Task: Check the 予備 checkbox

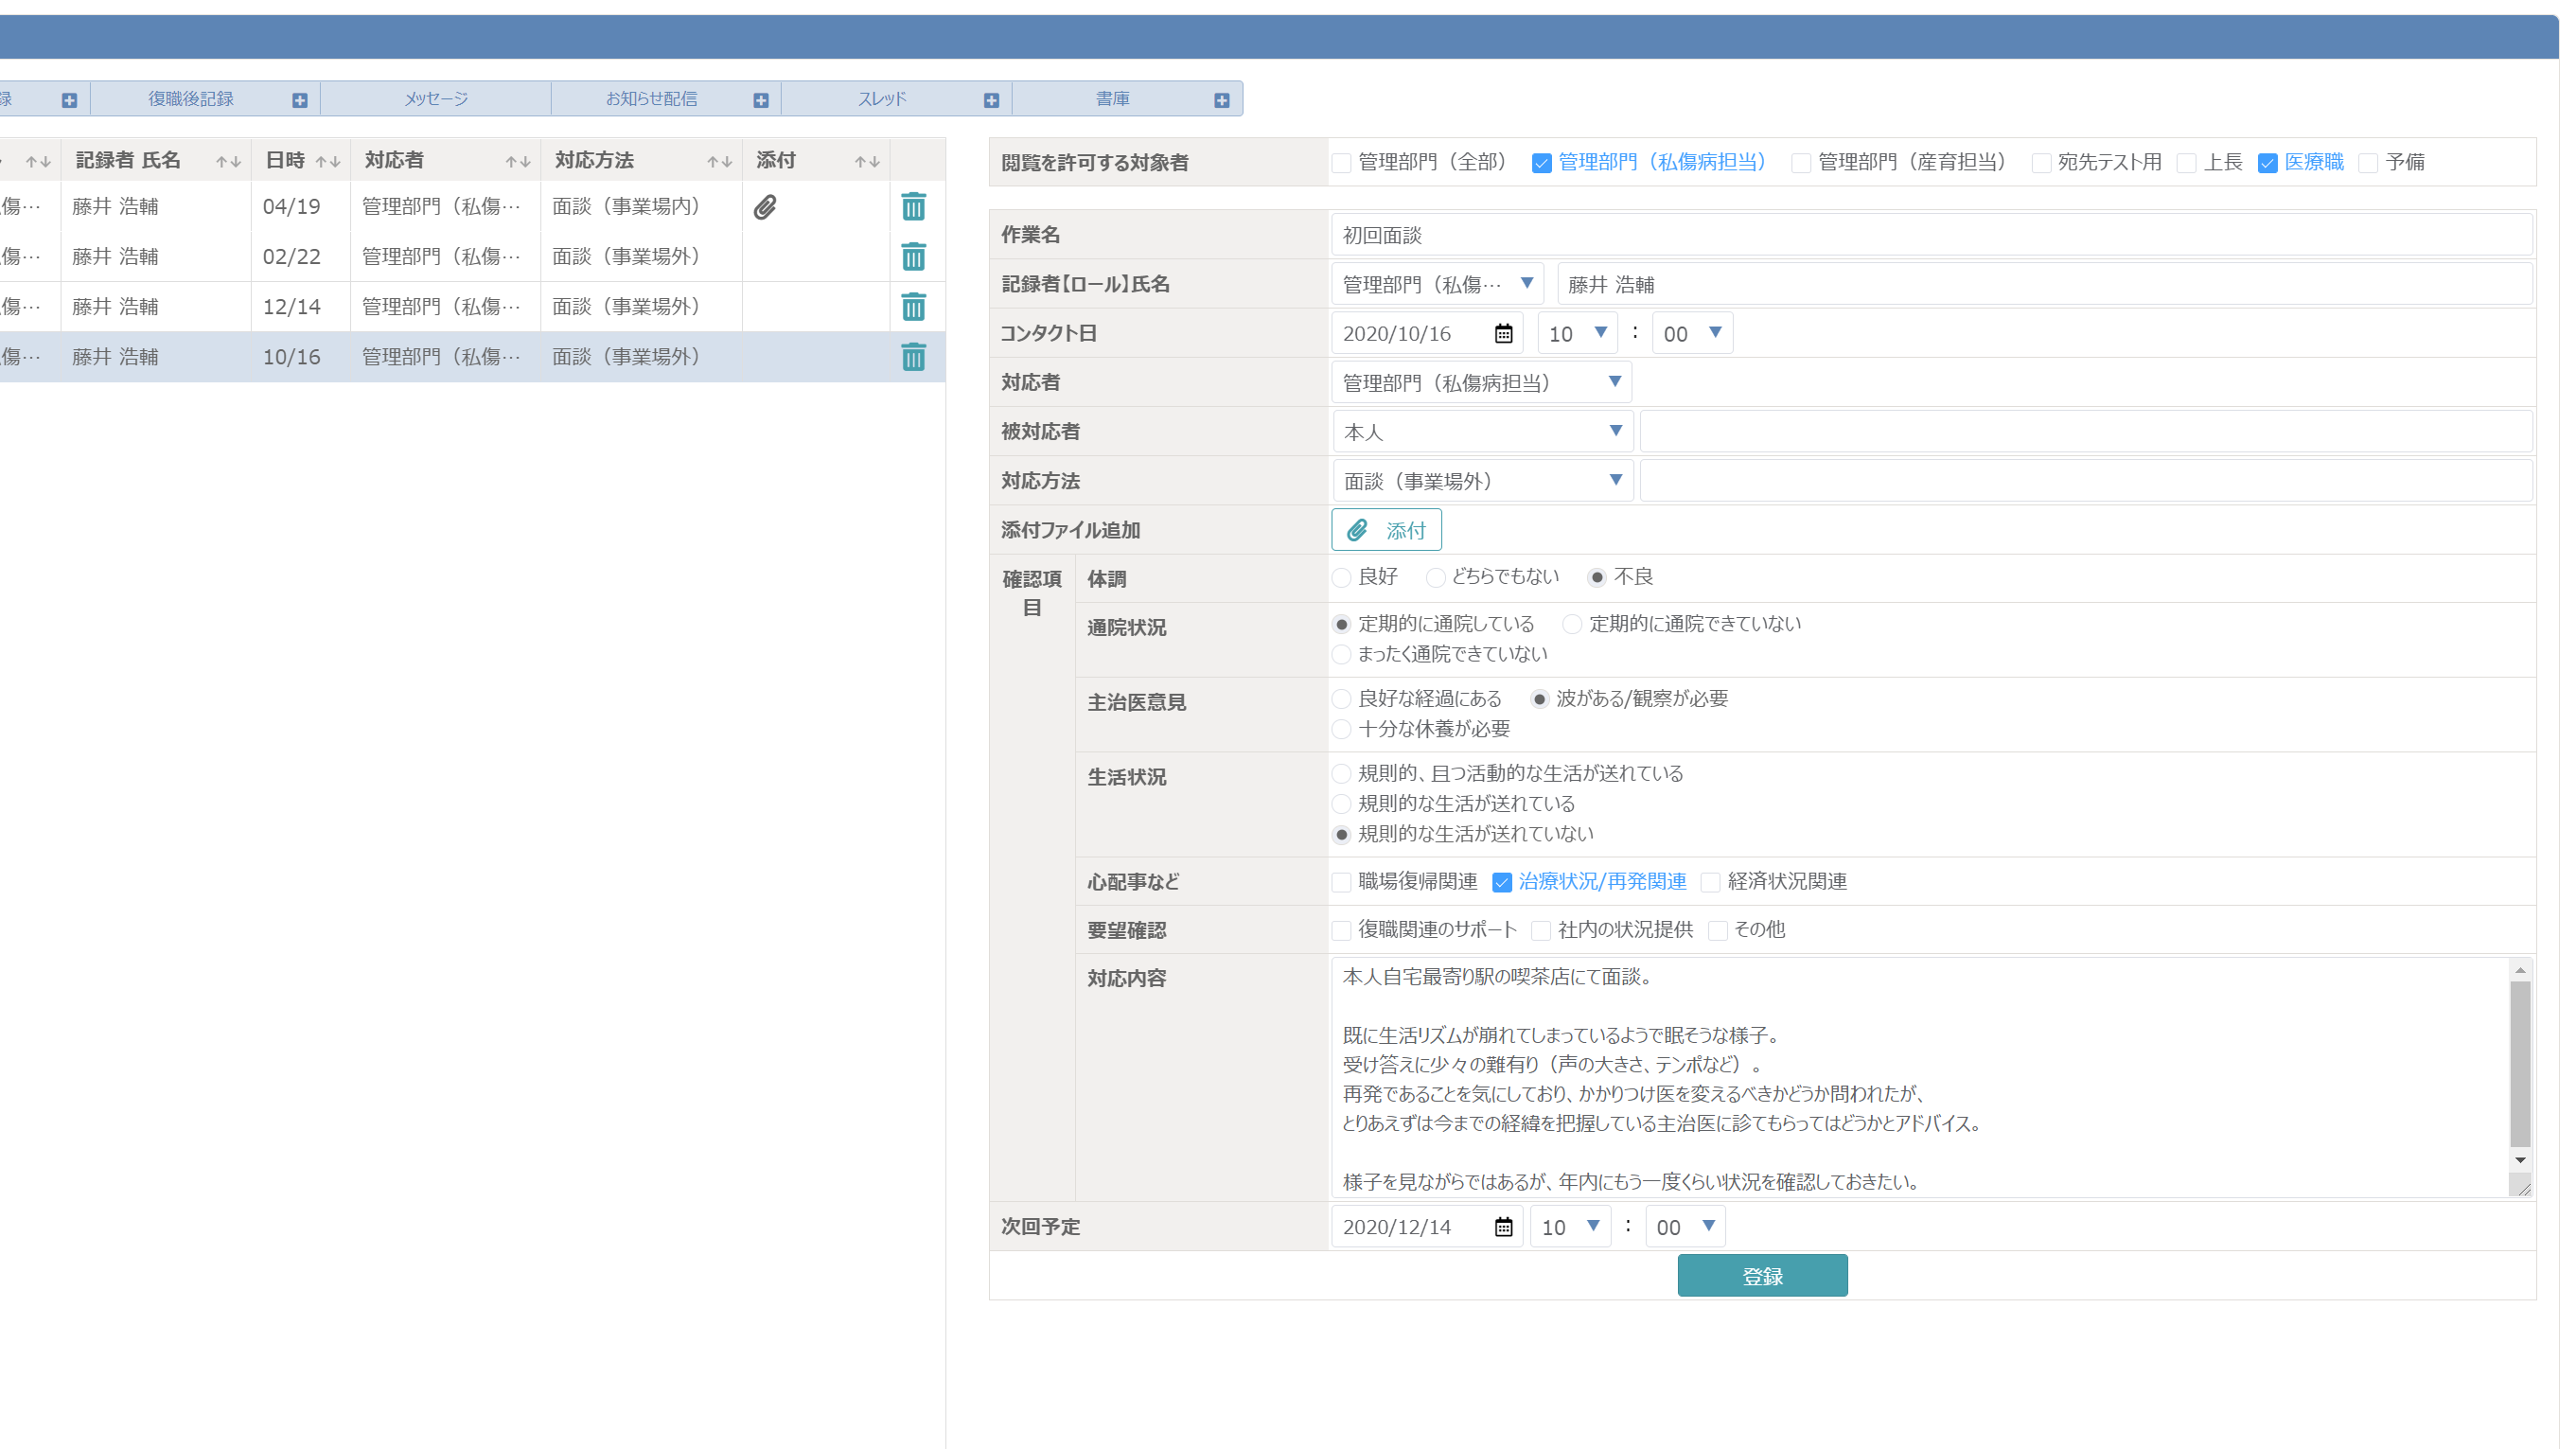Action: coord(2368,163)
